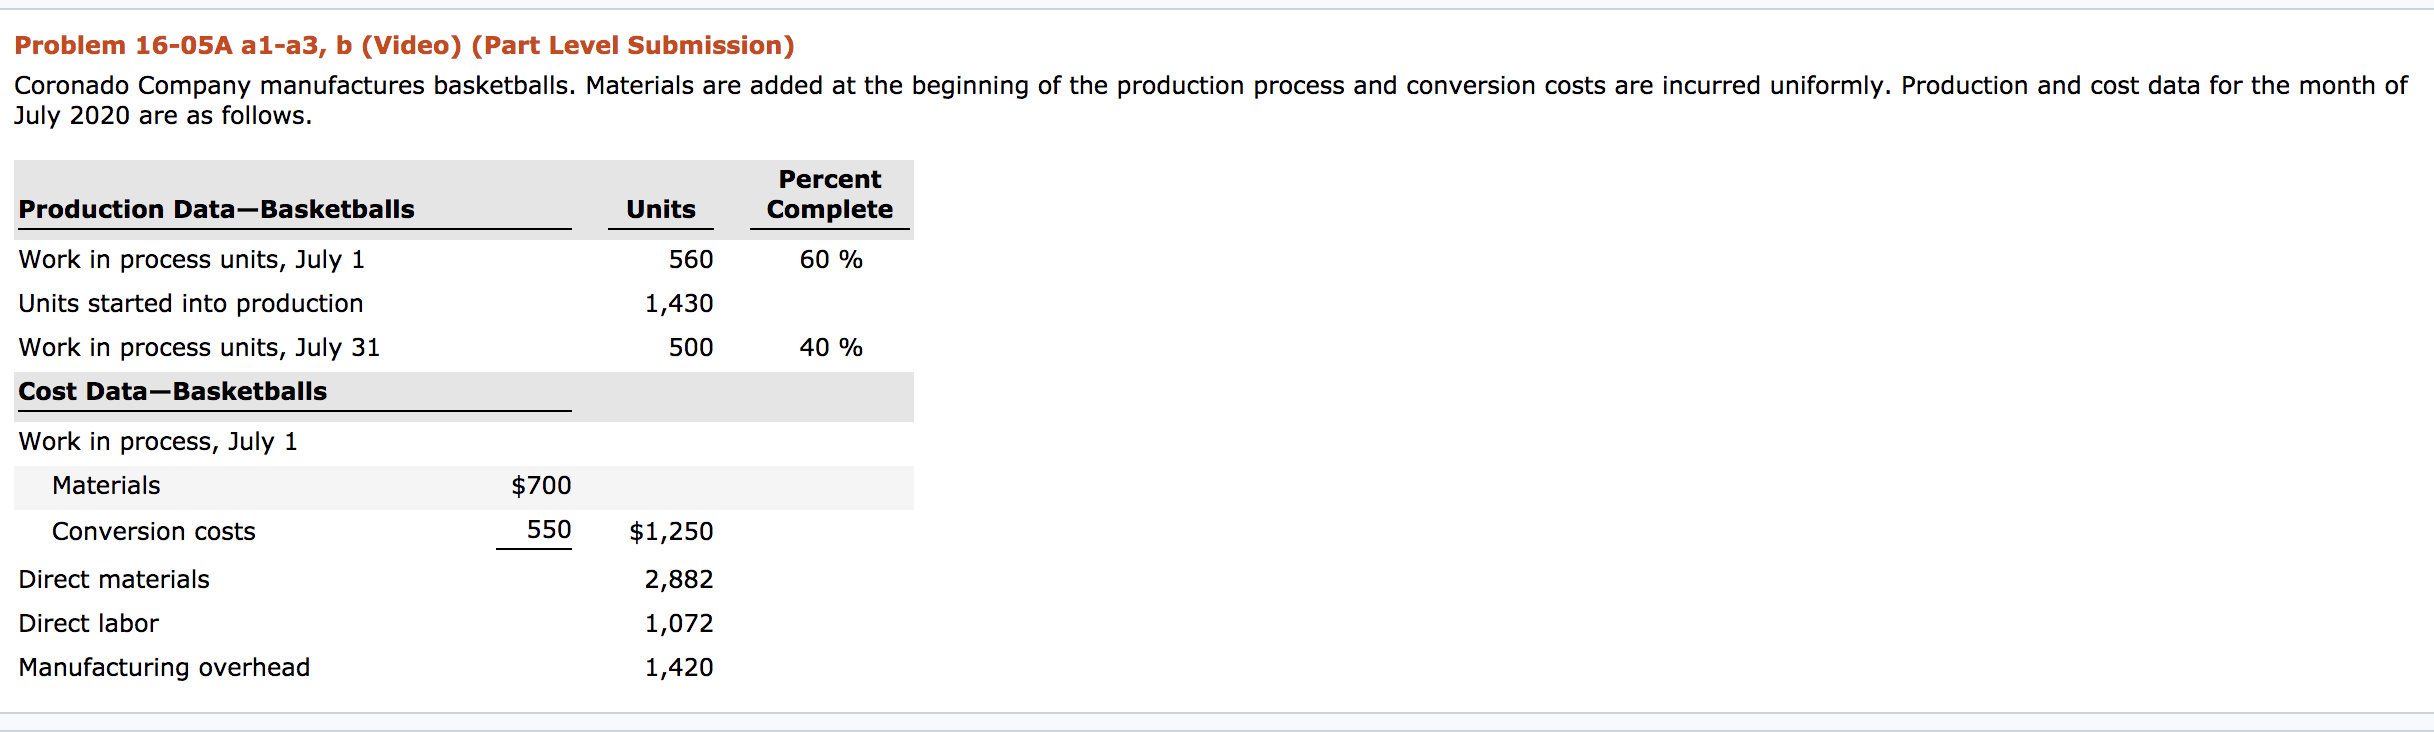Click the $1,250 total value
This screenshot has width=2434, height=732.
(x=671, y=532)
